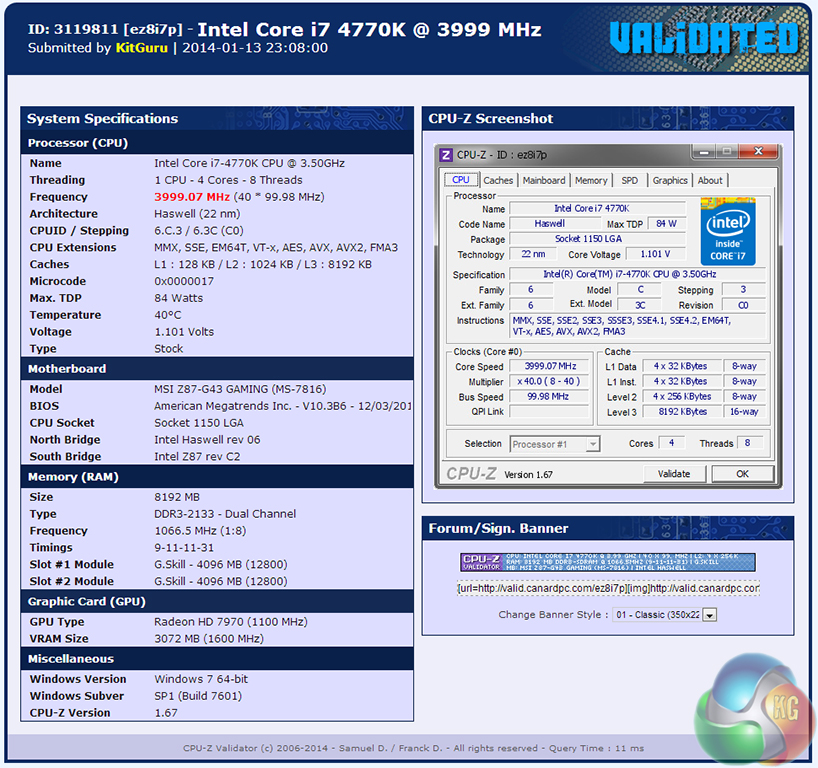Click the Windows 7 64-bit value
The width and height of the screenshot is (818, 768).
click(201, 679)
